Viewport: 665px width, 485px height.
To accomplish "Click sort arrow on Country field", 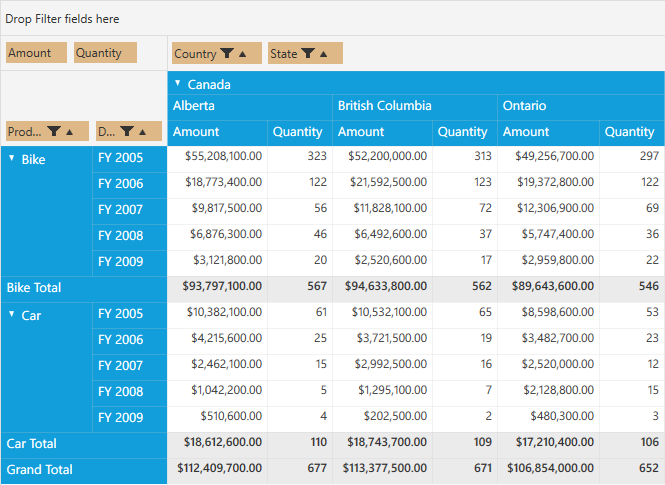I will 243,54.
